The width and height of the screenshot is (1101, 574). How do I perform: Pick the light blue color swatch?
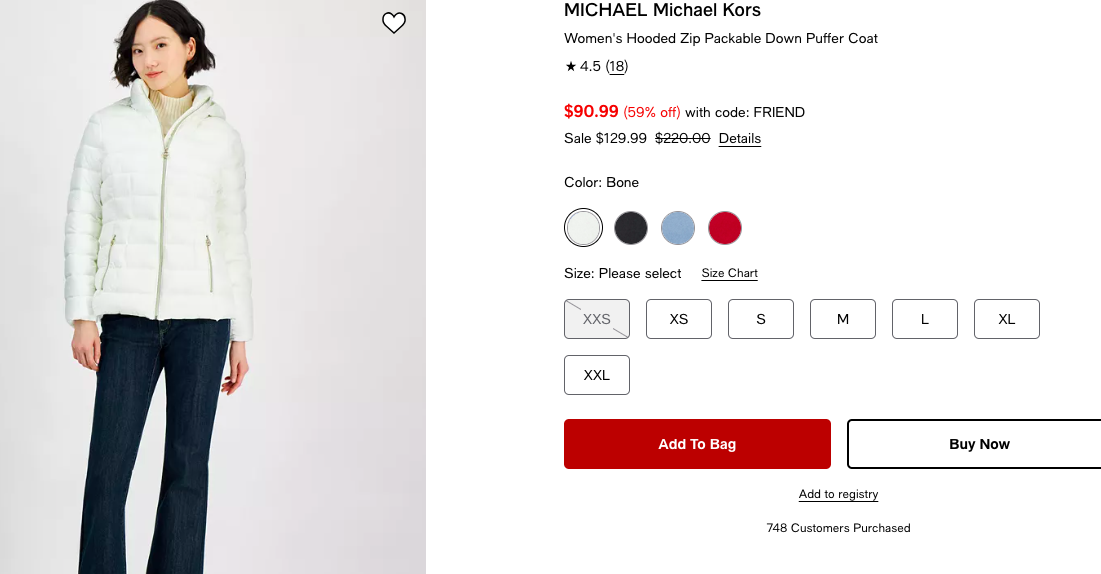point(678,228)
